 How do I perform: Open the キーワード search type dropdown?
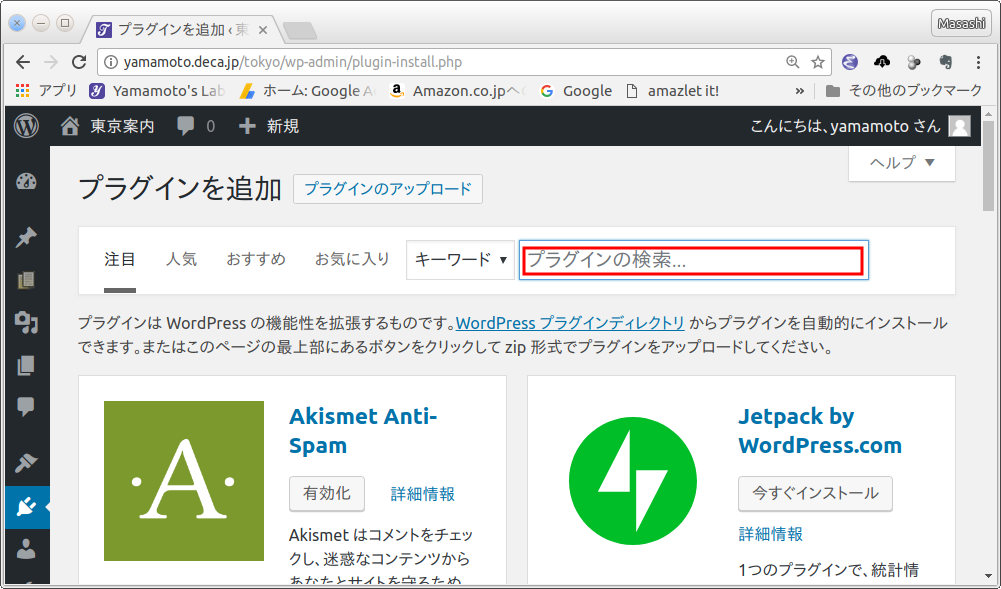[x=460, y=260]
